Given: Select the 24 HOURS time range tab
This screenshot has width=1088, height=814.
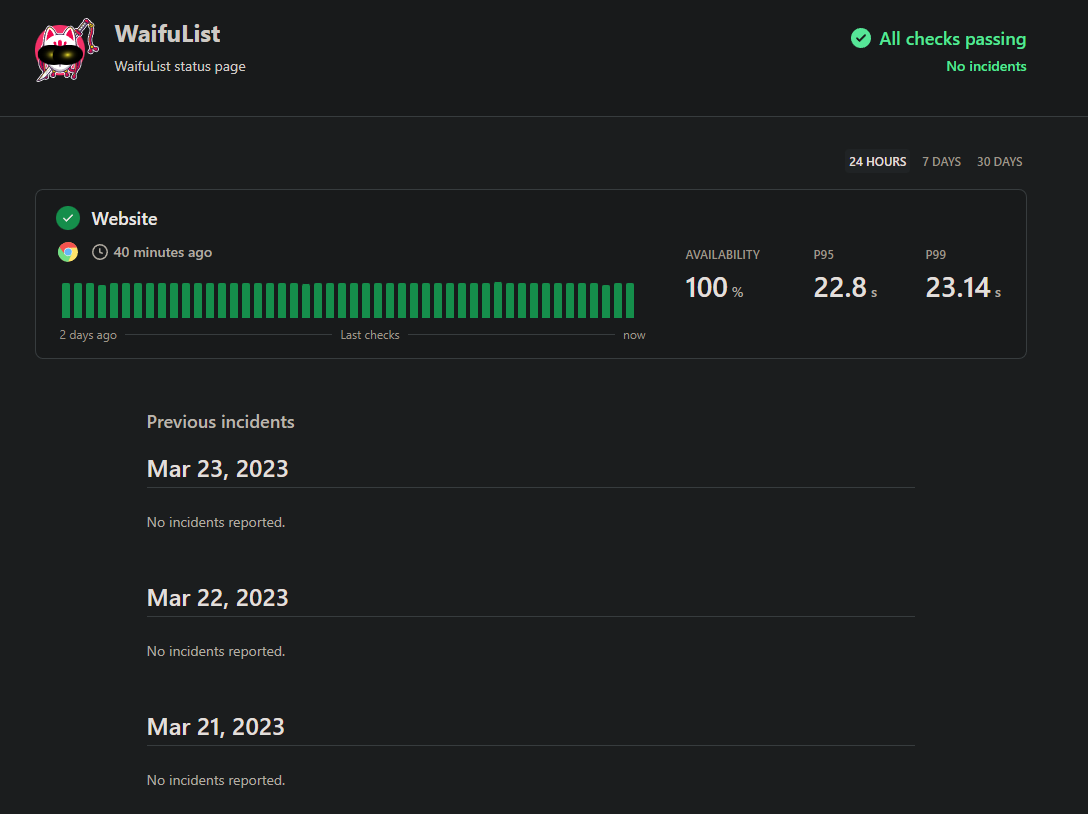Looking at the screenshot, I should coord(877,162).
